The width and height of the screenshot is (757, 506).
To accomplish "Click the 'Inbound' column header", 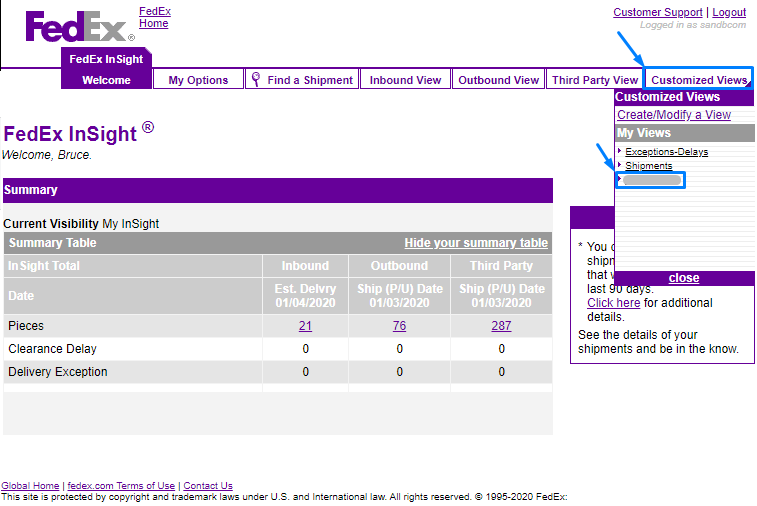I will pyautogui.click(x=305, y=266).
